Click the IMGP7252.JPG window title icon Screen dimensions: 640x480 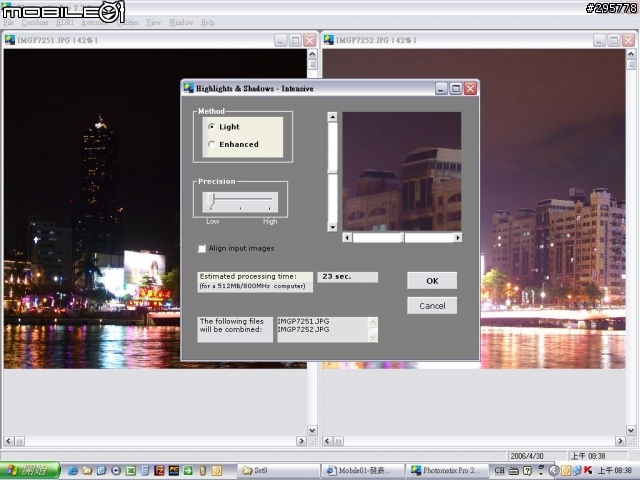329,40
